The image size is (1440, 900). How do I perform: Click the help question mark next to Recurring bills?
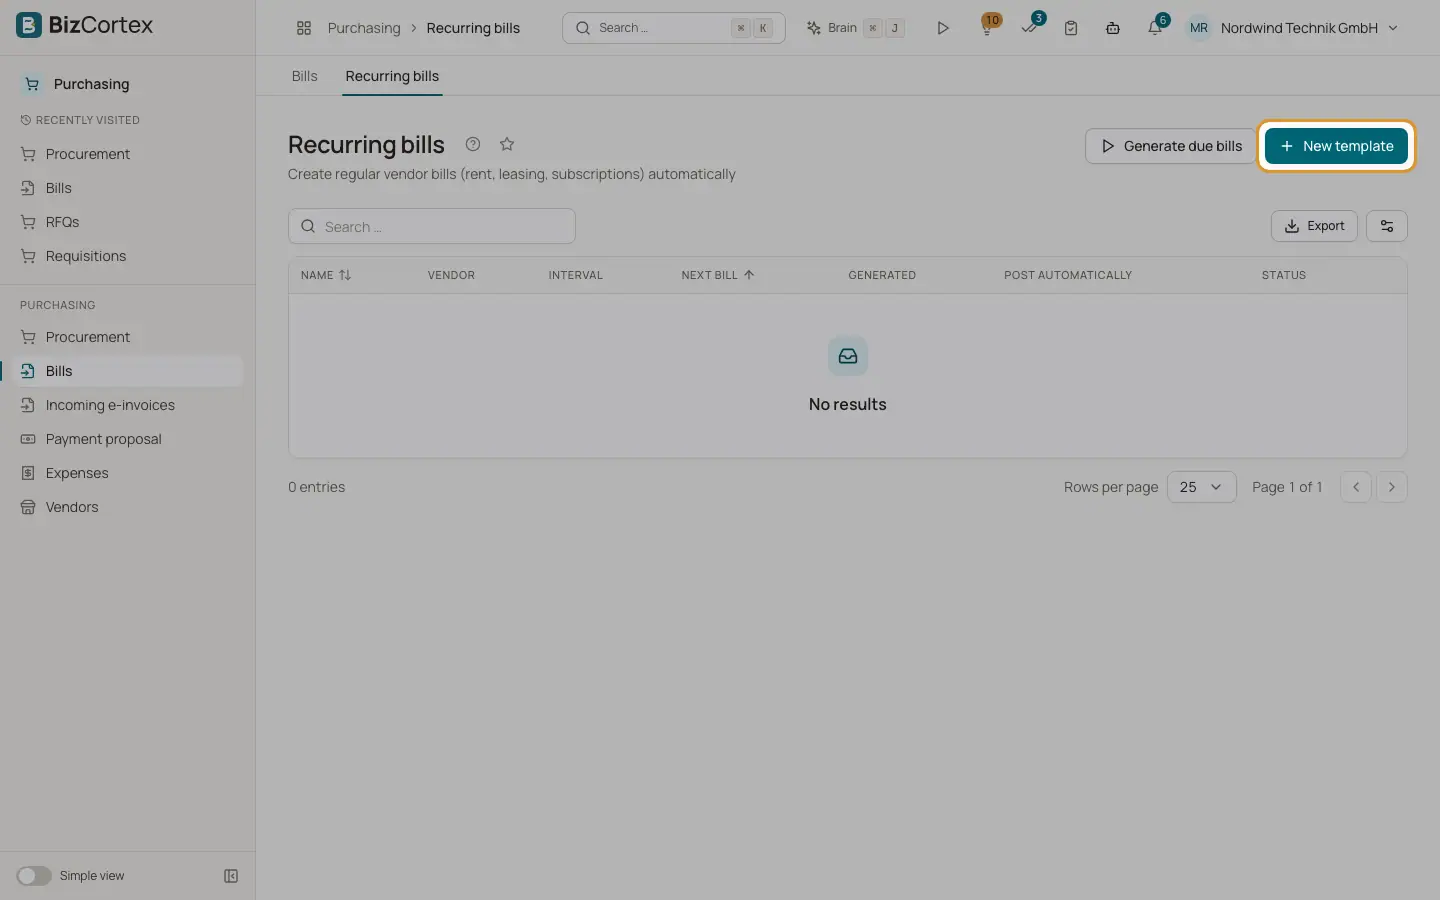click(473, 144)
